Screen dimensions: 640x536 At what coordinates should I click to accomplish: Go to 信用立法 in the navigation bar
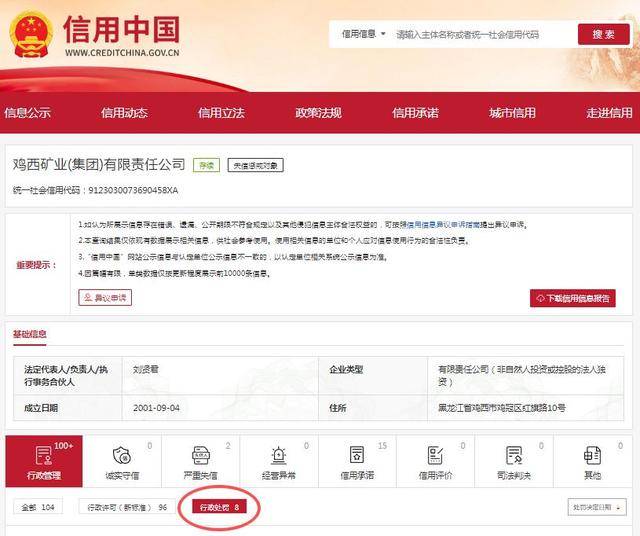(221, 113)
